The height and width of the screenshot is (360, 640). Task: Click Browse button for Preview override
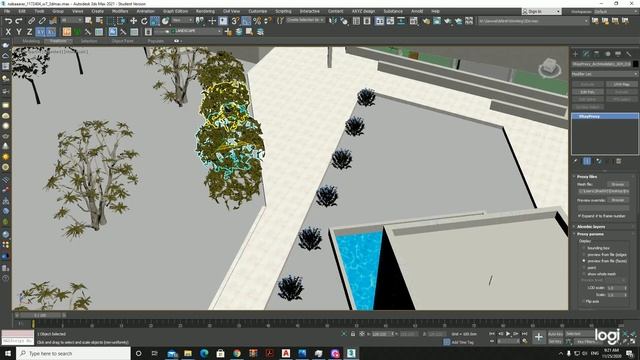point(618,200)
